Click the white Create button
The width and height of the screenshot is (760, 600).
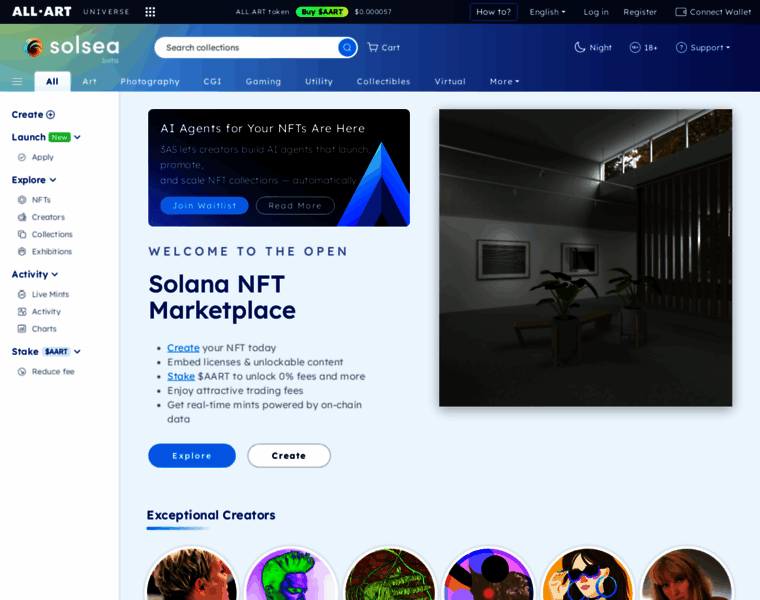coord(289,456)
